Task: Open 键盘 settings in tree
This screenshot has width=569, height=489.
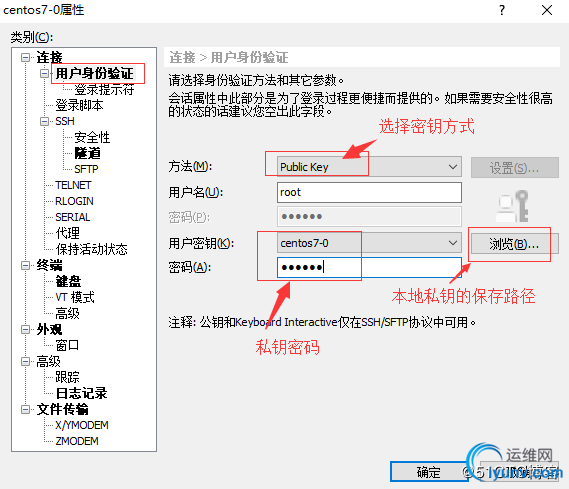Action: 68,281
